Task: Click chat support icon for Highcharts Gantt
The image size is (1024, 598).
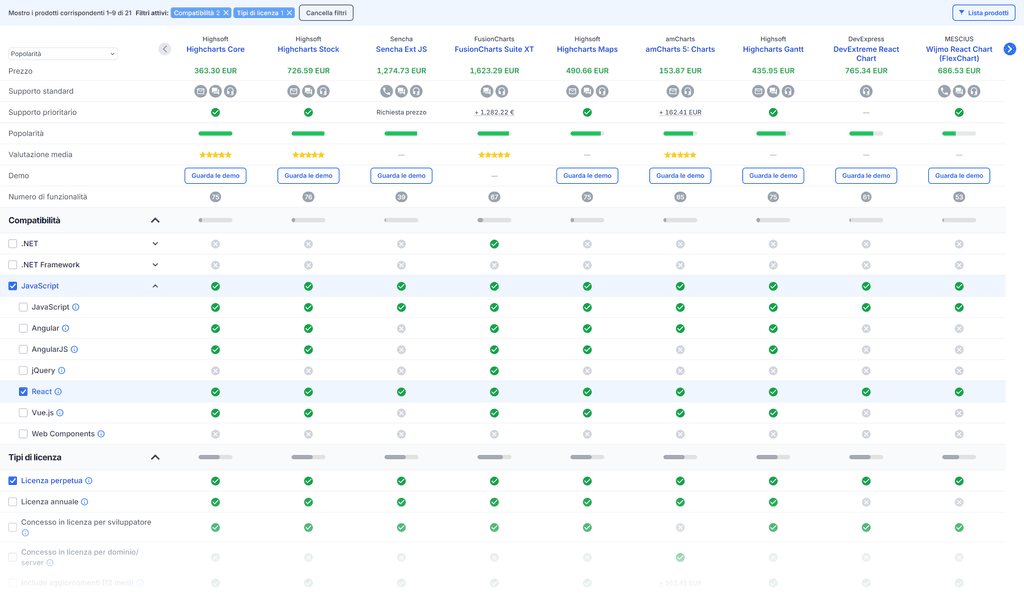Action: [773, 91]
